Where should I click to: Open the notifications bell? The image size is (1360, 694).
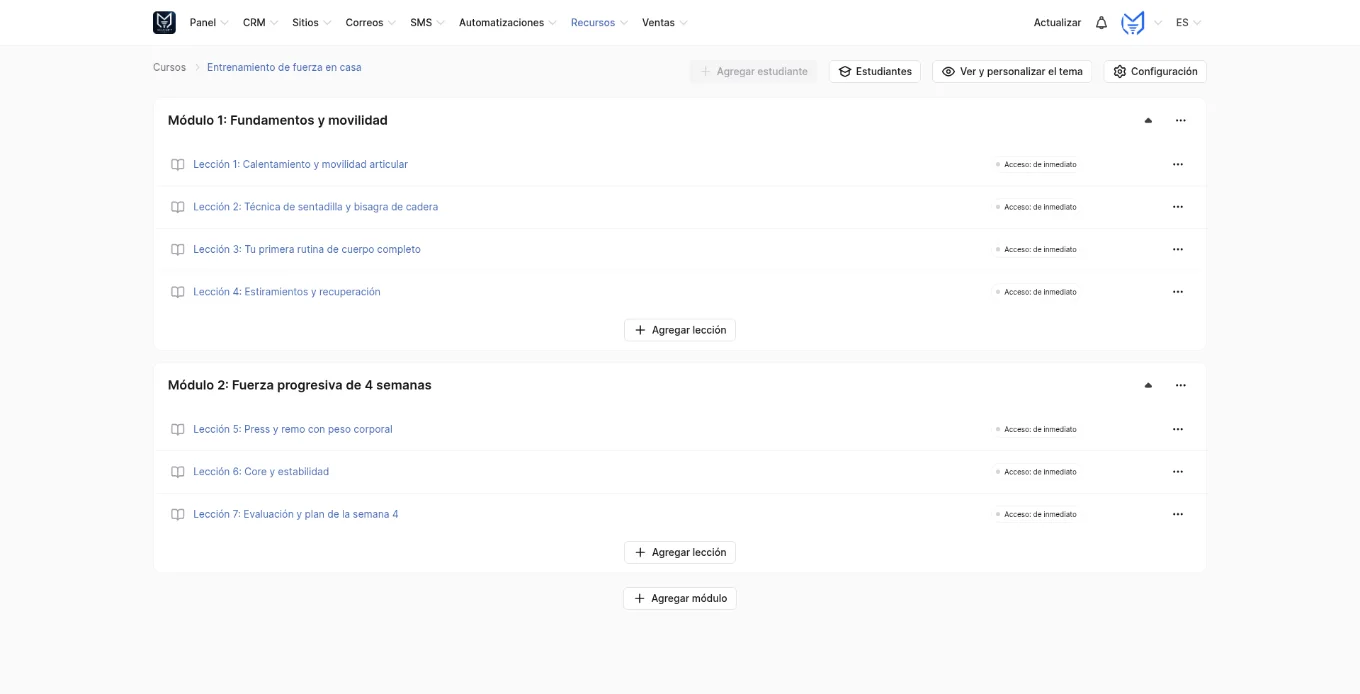[x=1101, y=22]
